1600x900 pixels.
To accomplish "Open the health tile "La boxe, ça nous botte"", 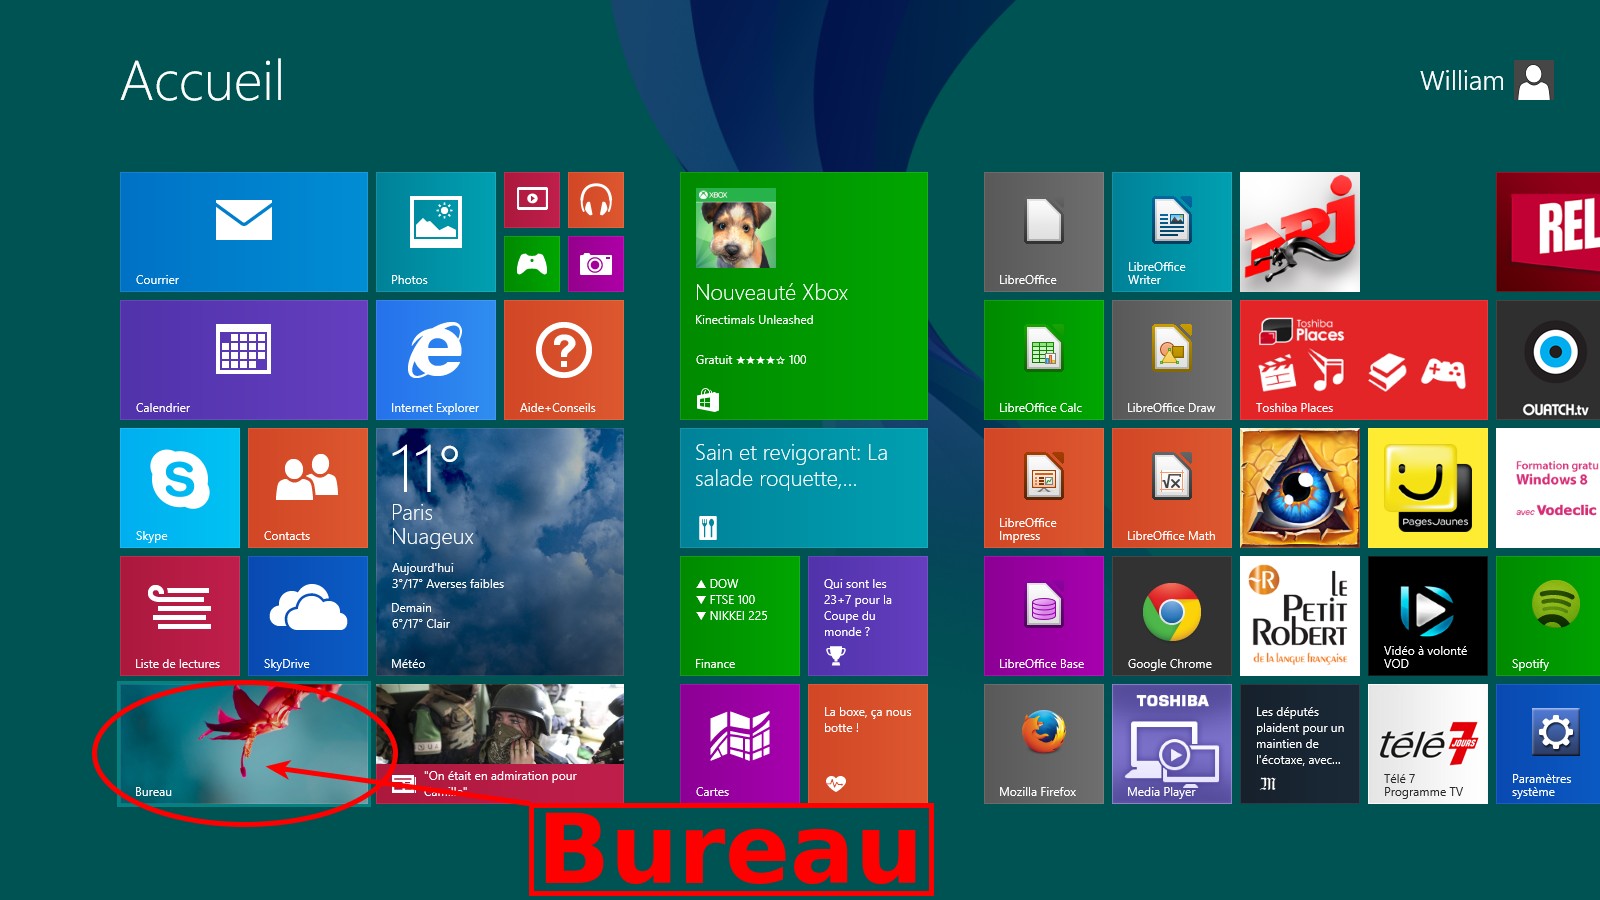I will click(868, 744).
